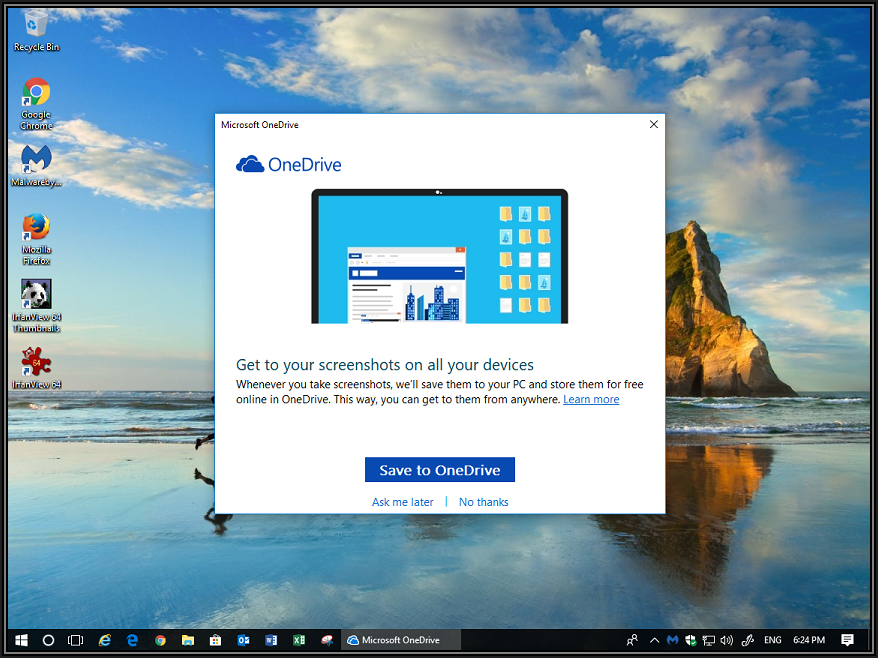Click Malwarebytes tray icon
The width and height of the screenshot is (878, 658).
(x=672, y=640)
